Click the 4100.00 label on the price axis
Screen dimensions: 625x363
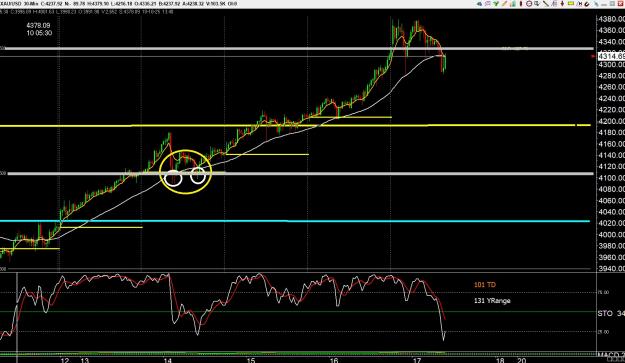pos(612,178)
